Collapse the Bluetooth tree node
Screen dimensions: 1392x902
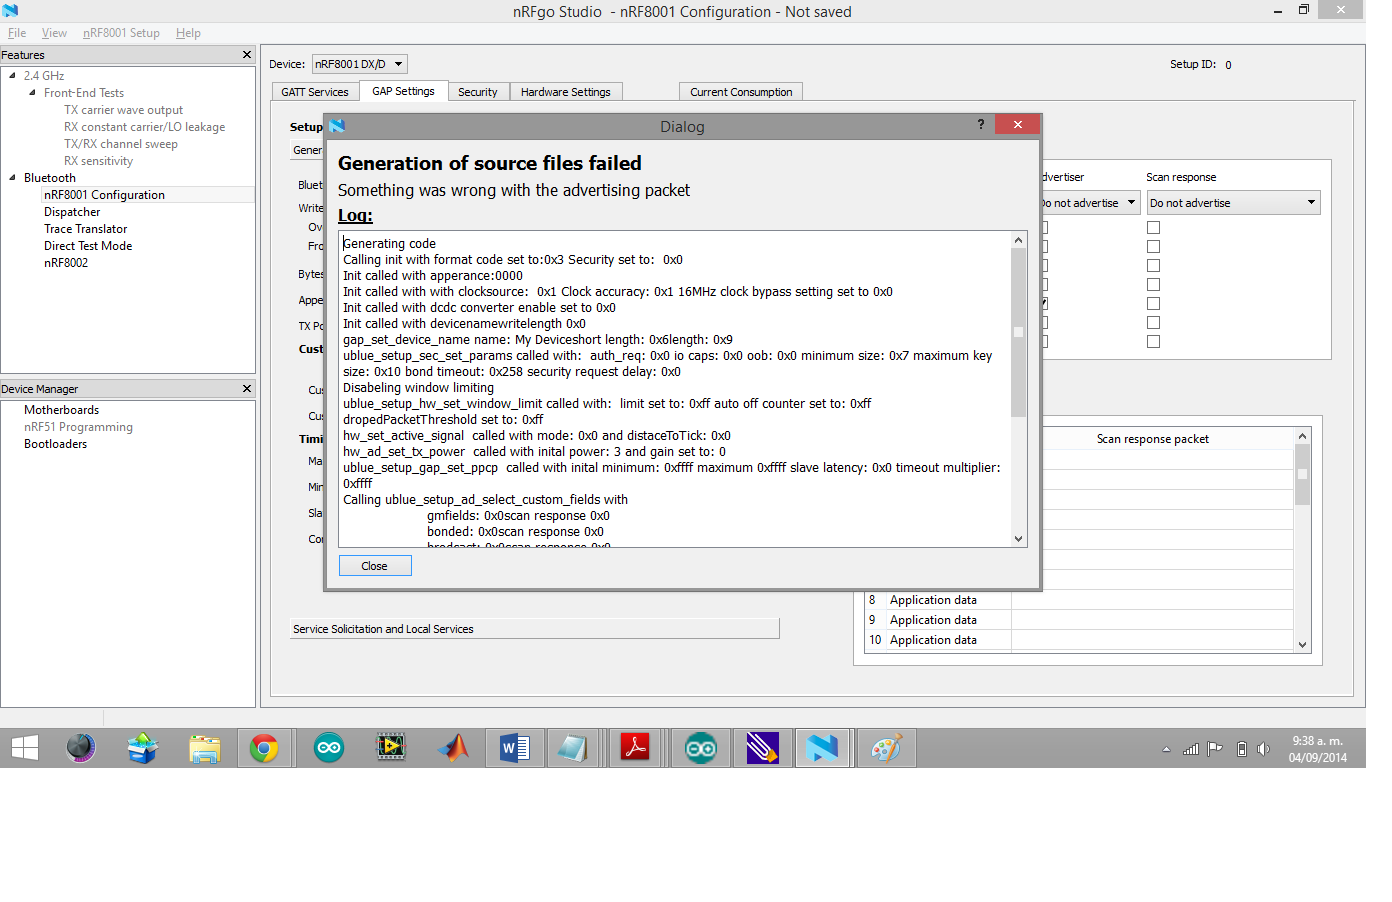[12, 177]
